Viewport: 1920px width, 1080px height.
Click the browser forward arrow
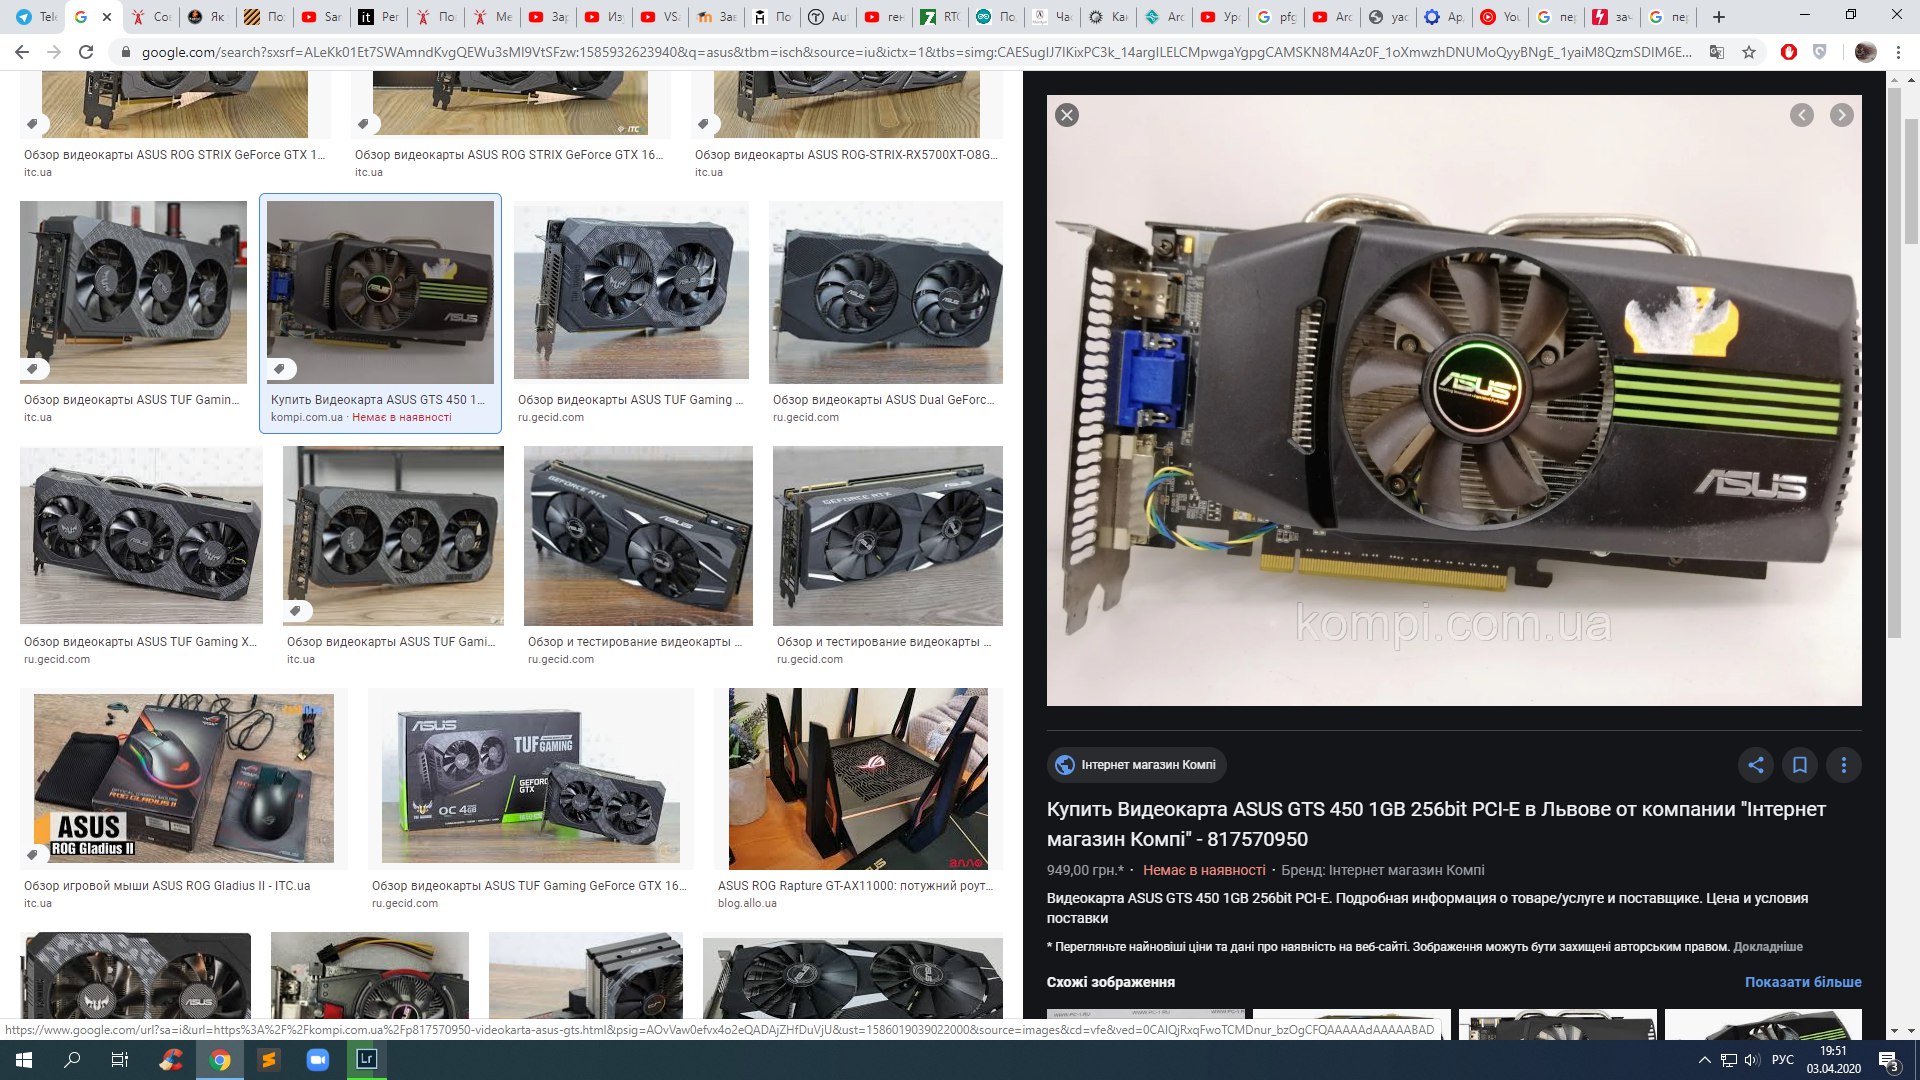54,52
